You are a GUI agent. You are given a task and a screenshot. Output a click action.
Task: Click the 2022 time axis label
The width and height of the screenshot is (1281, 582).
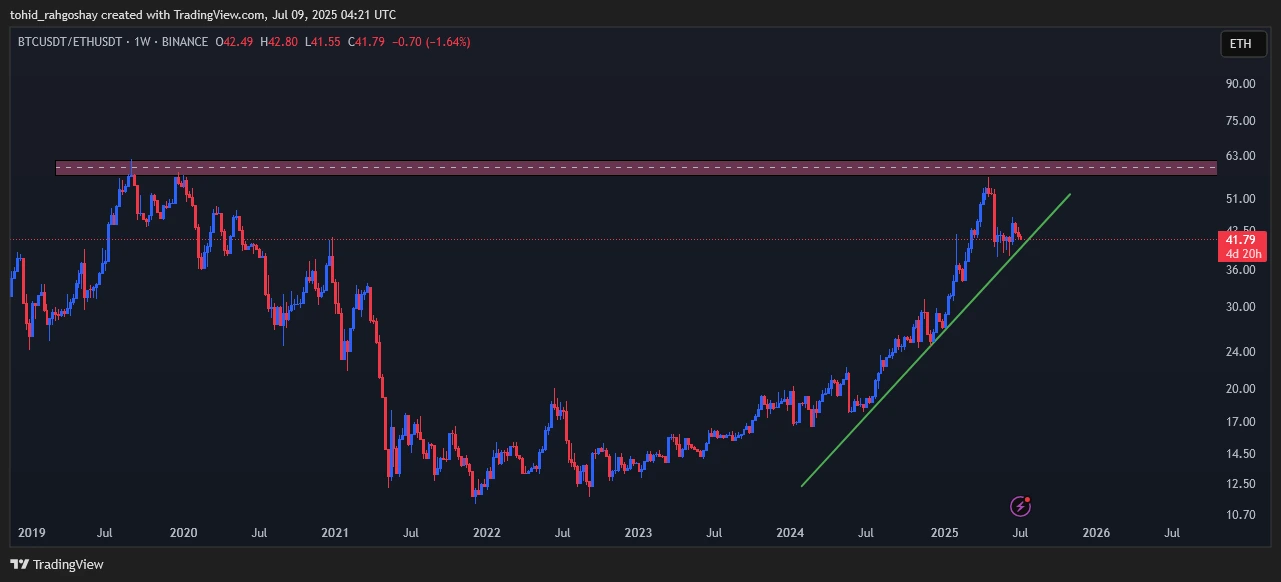487,534
